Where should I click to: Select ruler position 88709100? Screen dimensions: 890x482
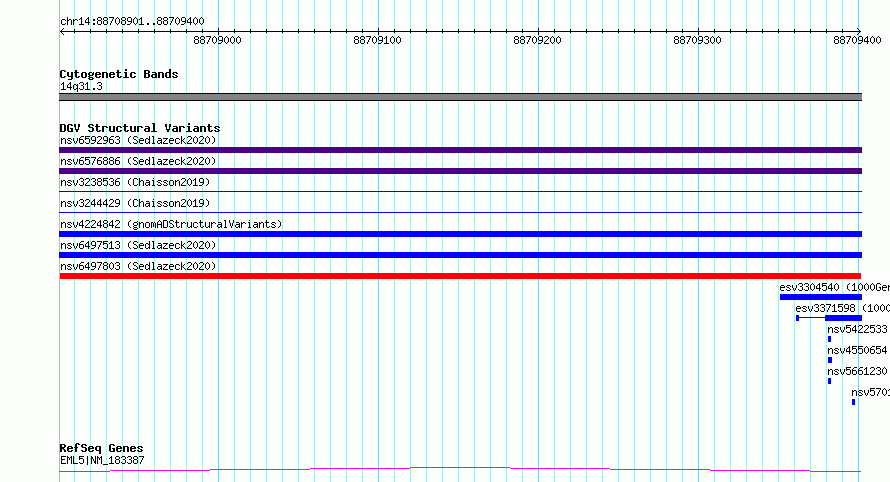point(377,40)
